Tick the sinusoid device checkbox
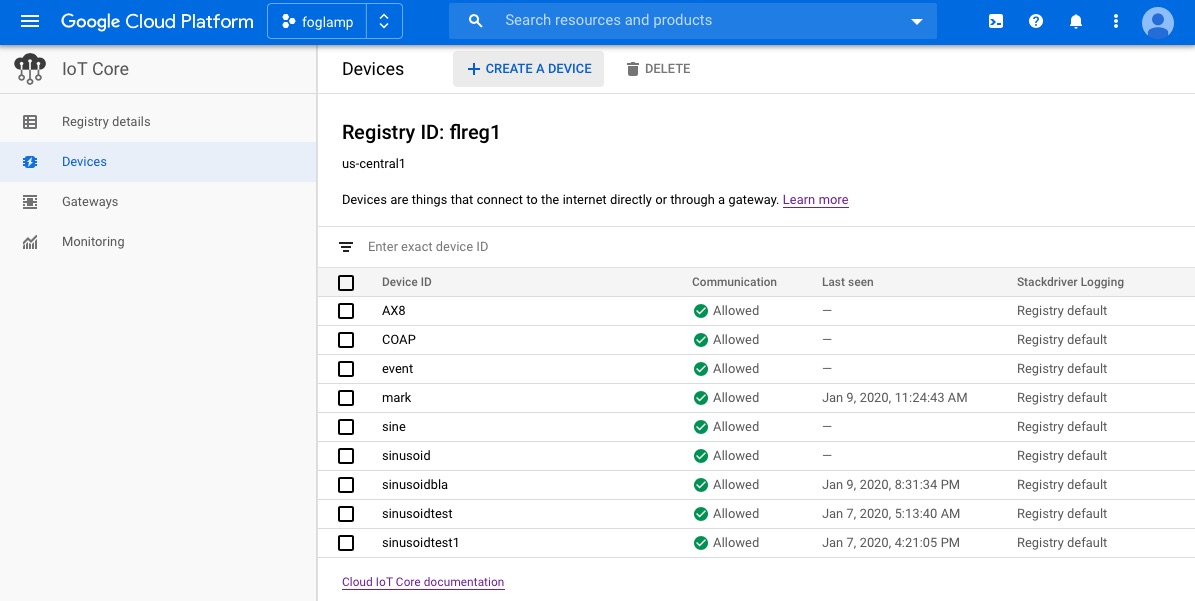1195x601 pixels. click(x=346, y=456)
